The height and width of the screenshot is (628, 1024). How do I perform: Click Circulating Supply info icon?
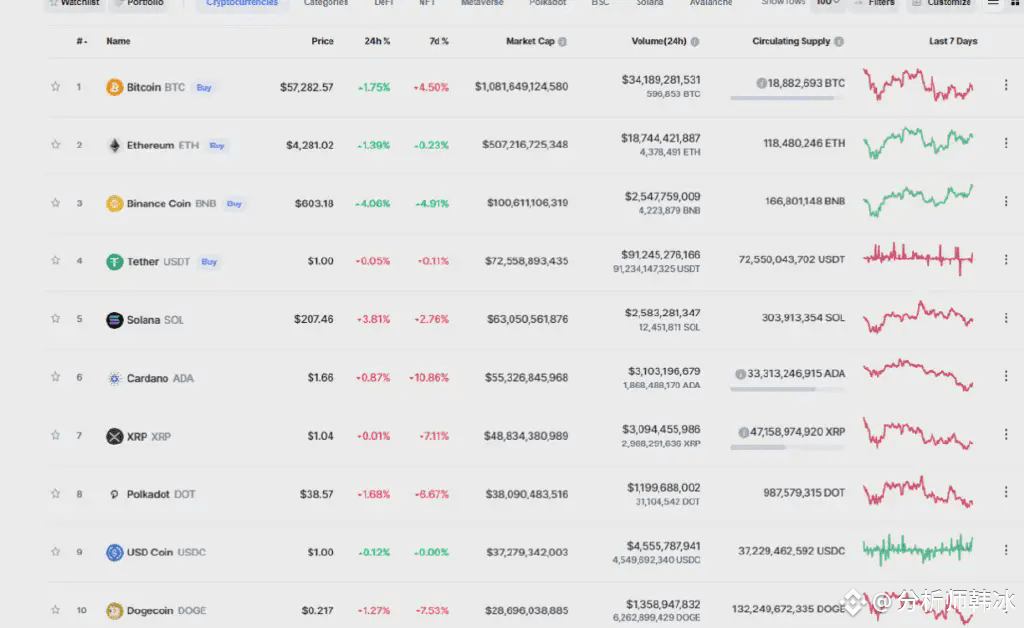coord(839,42)
